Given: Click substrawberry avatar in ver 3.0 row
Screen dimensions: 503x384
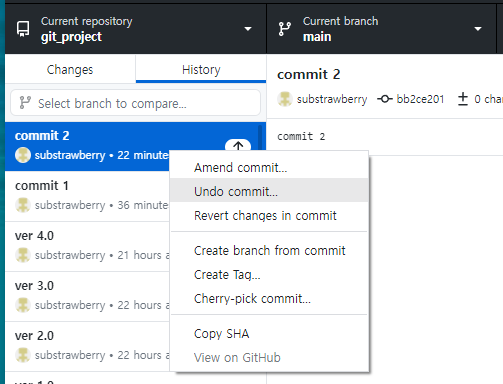Looking at the screenshot, I should pyautogui.click(x=23, y=305).
